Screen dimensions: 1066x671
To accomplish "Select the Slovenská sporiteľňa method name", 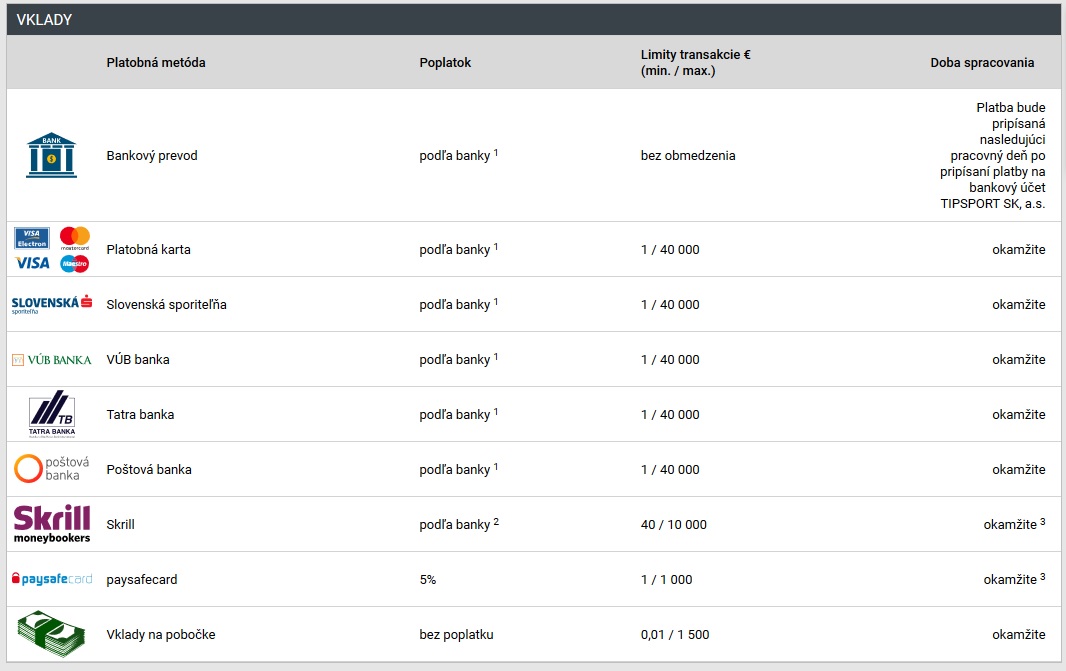I will [x=167, y=305].
